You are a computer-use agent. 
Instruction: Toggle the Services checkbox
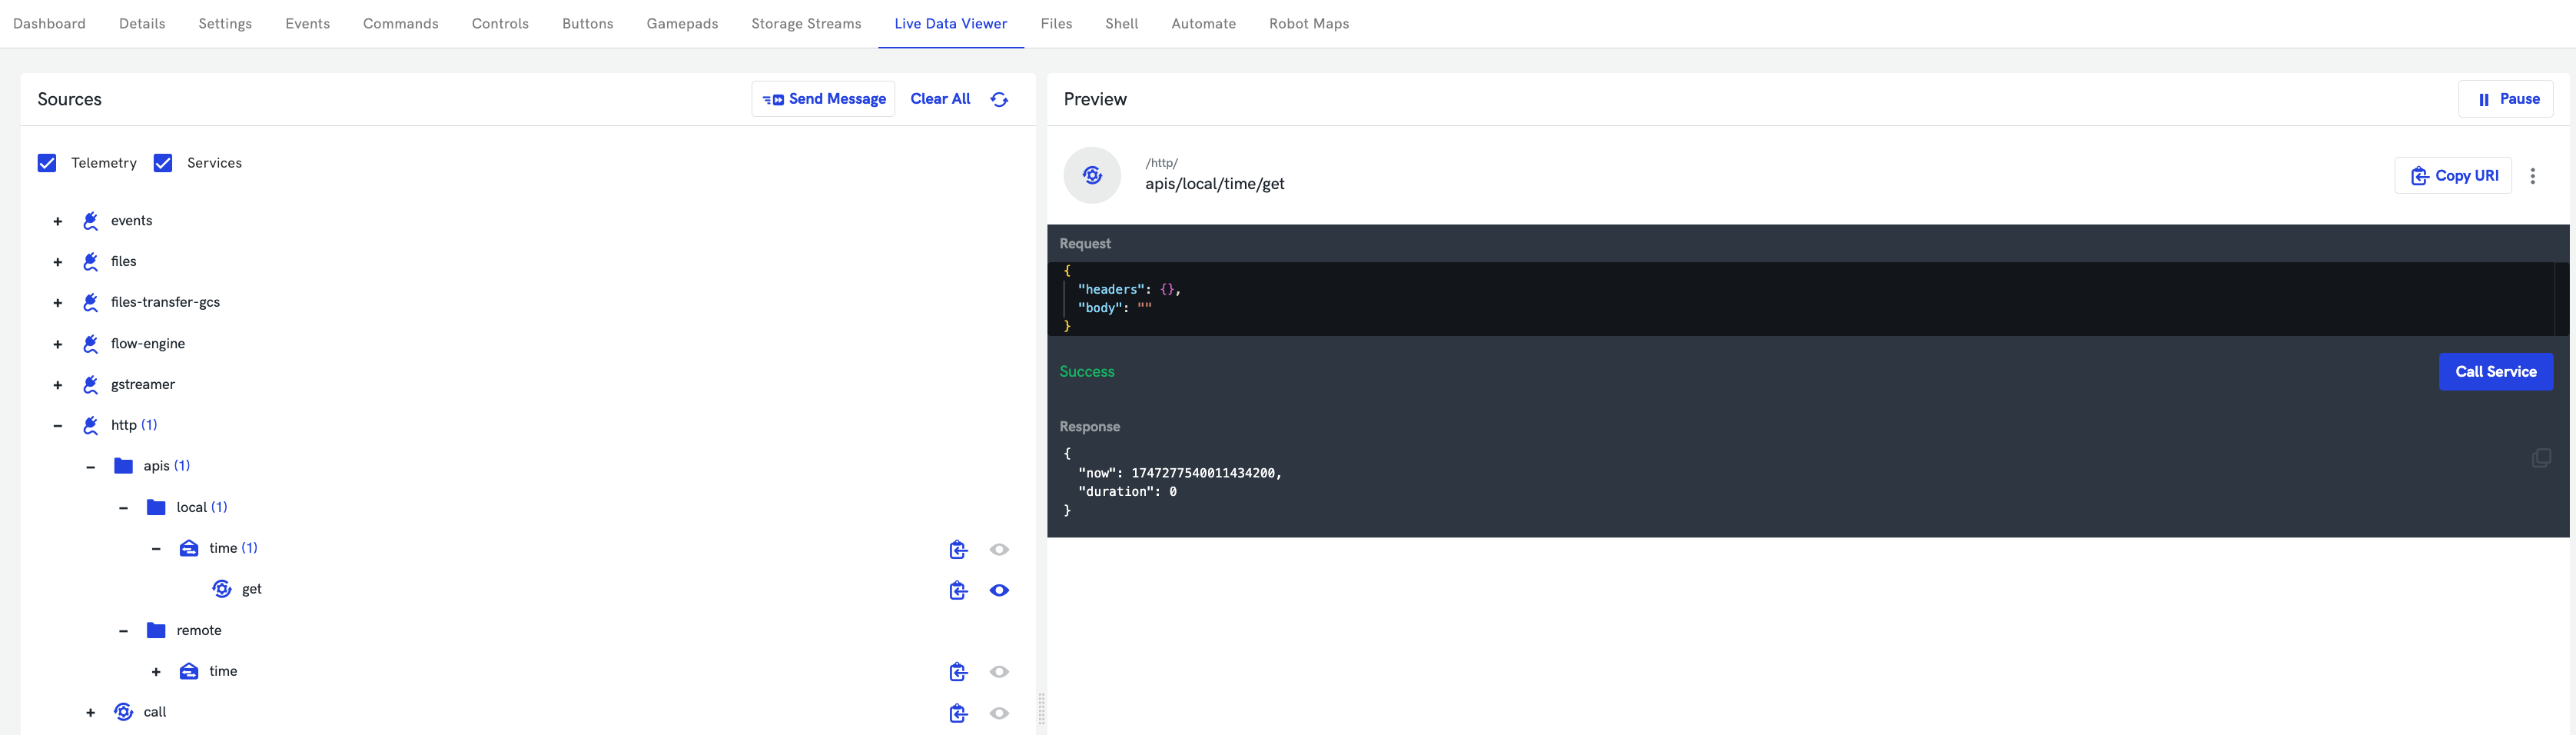(x=163, y=163)
